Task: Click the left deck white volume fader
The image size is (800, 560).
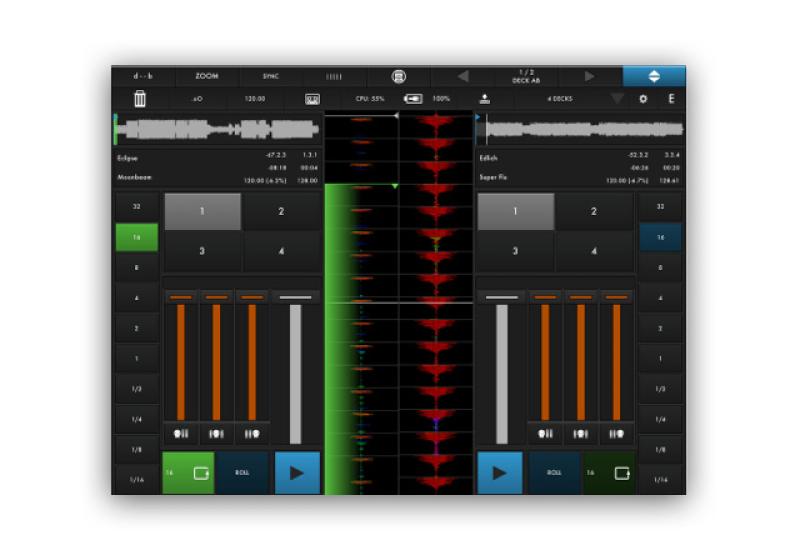Action: (295, 372)
